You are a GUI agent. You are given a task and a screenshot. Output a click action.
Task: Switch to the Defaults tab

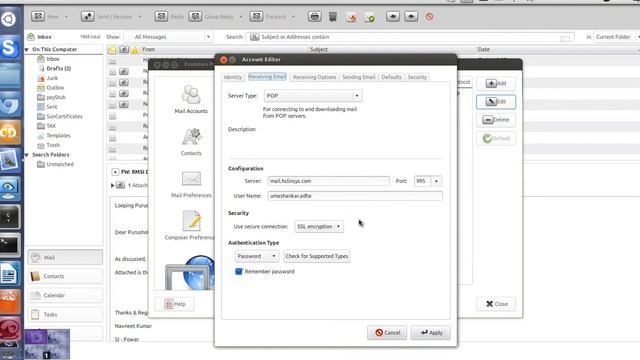pyautogui.click(x=391, y=77)
